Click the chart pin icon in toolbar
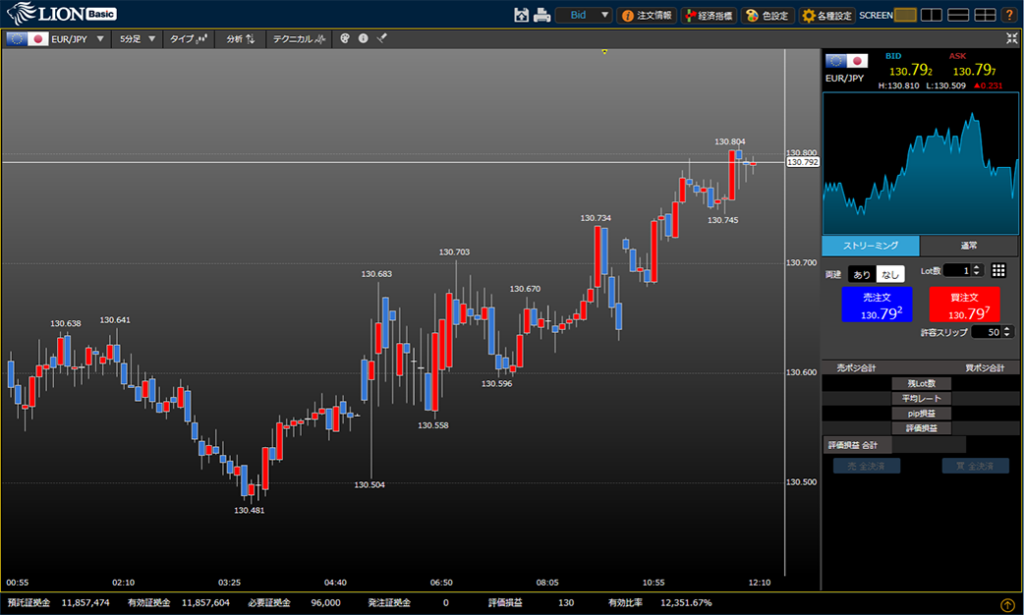 tap(381, 39)
